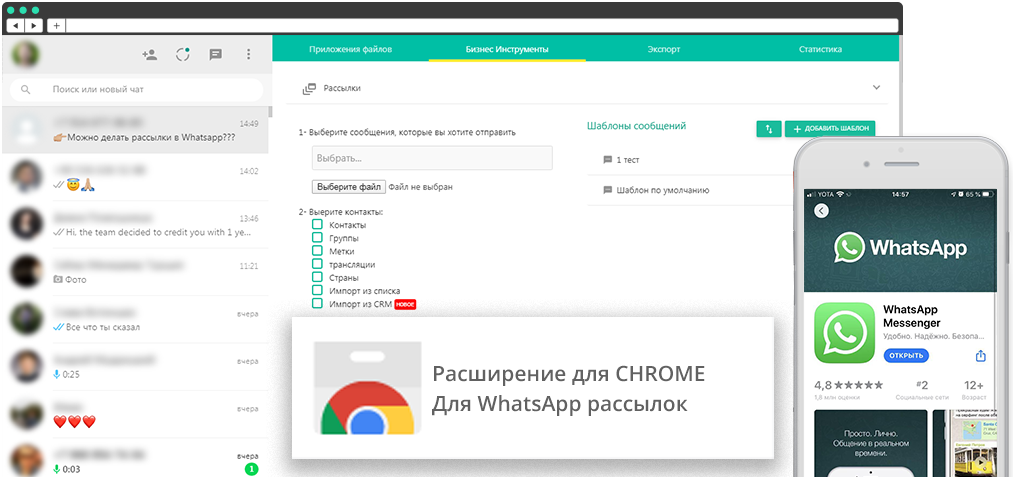This screenshot has width=1013, height=477.
Task: Click the search magnifier icon
Action: [x=26, y=90]
